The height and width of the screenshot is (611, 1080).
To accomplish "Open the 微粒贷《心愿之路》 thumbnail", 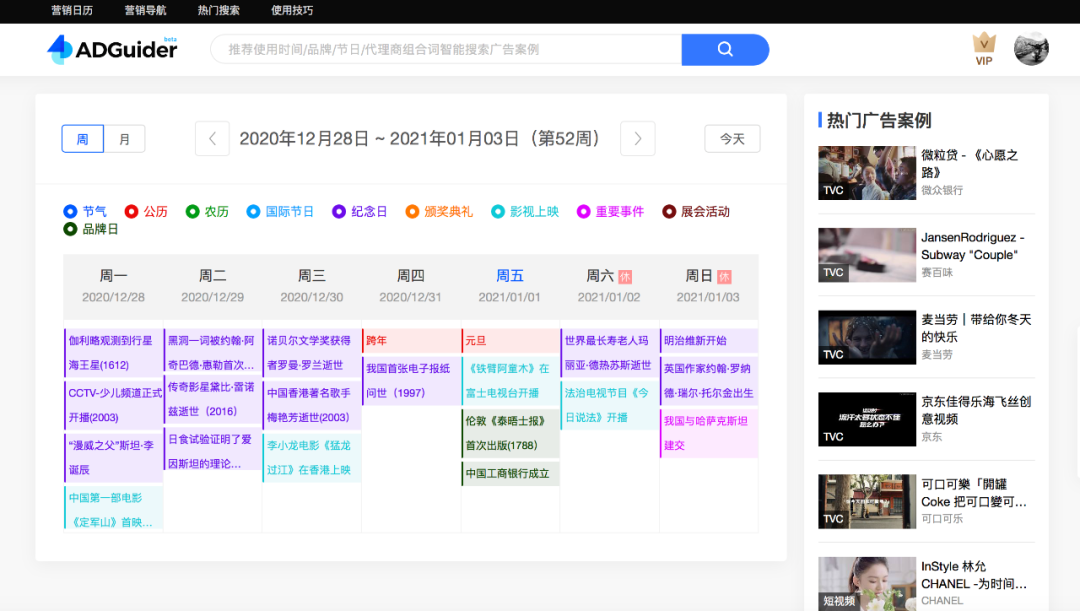I will pos(866,173).
